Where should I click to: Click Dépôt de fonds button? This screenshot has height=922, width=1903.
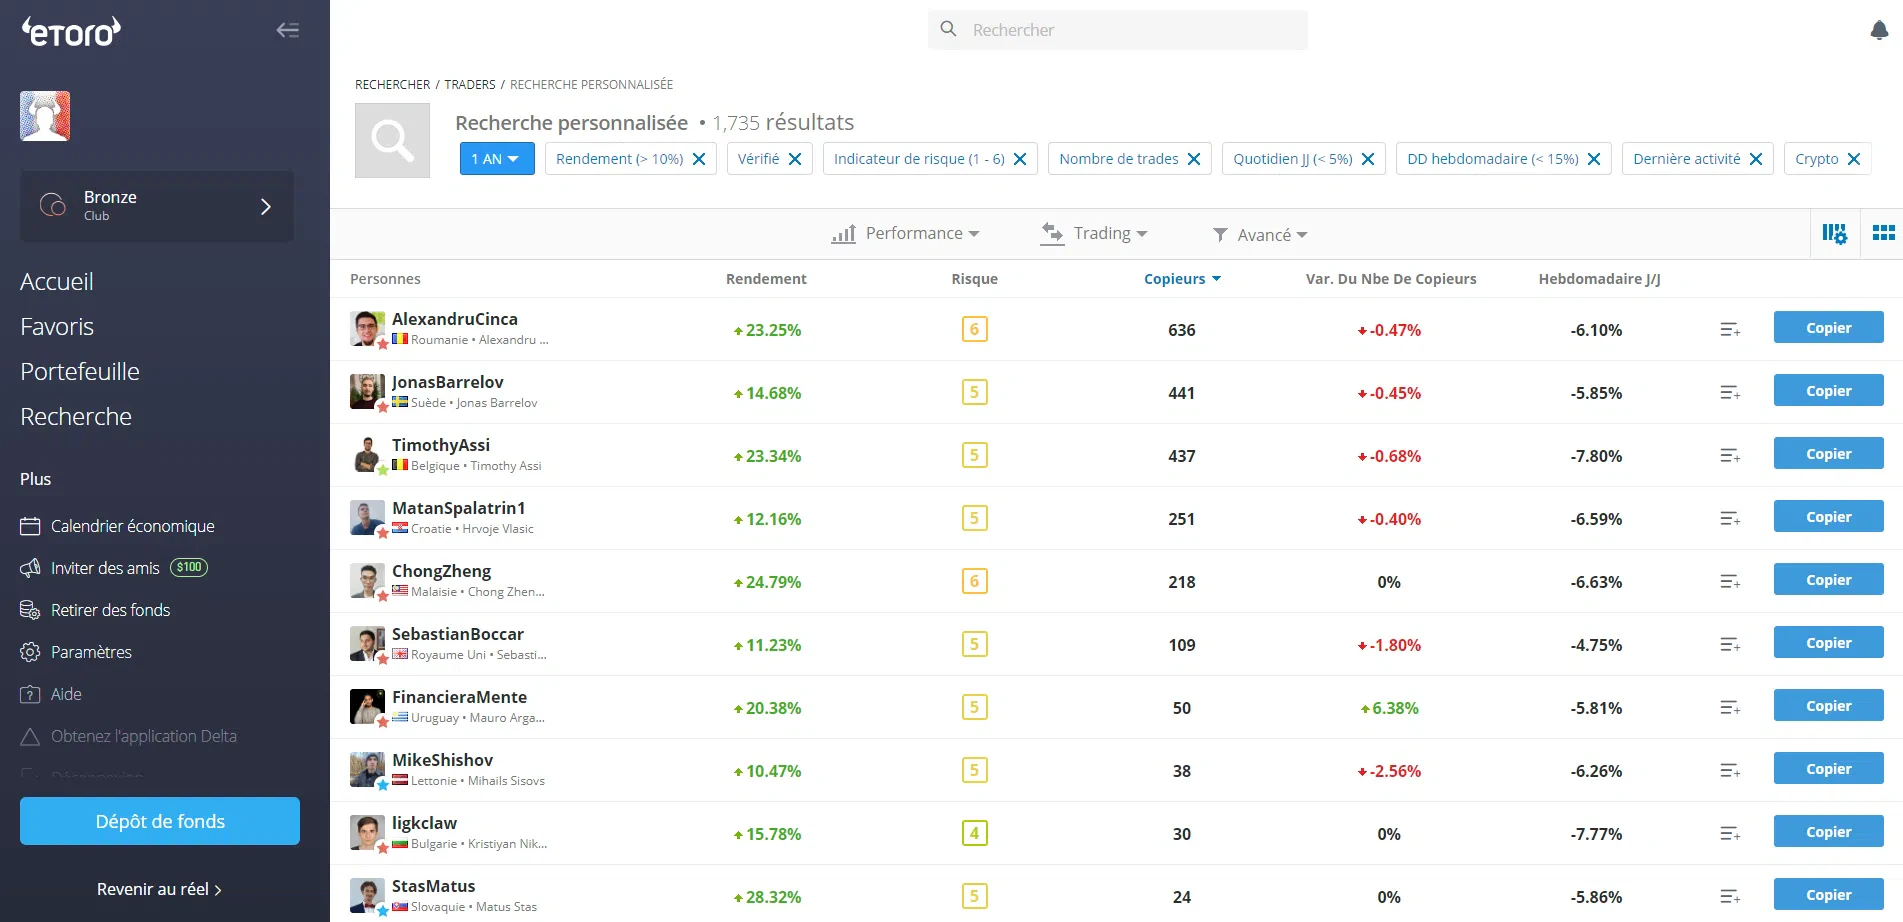[160, 821]
